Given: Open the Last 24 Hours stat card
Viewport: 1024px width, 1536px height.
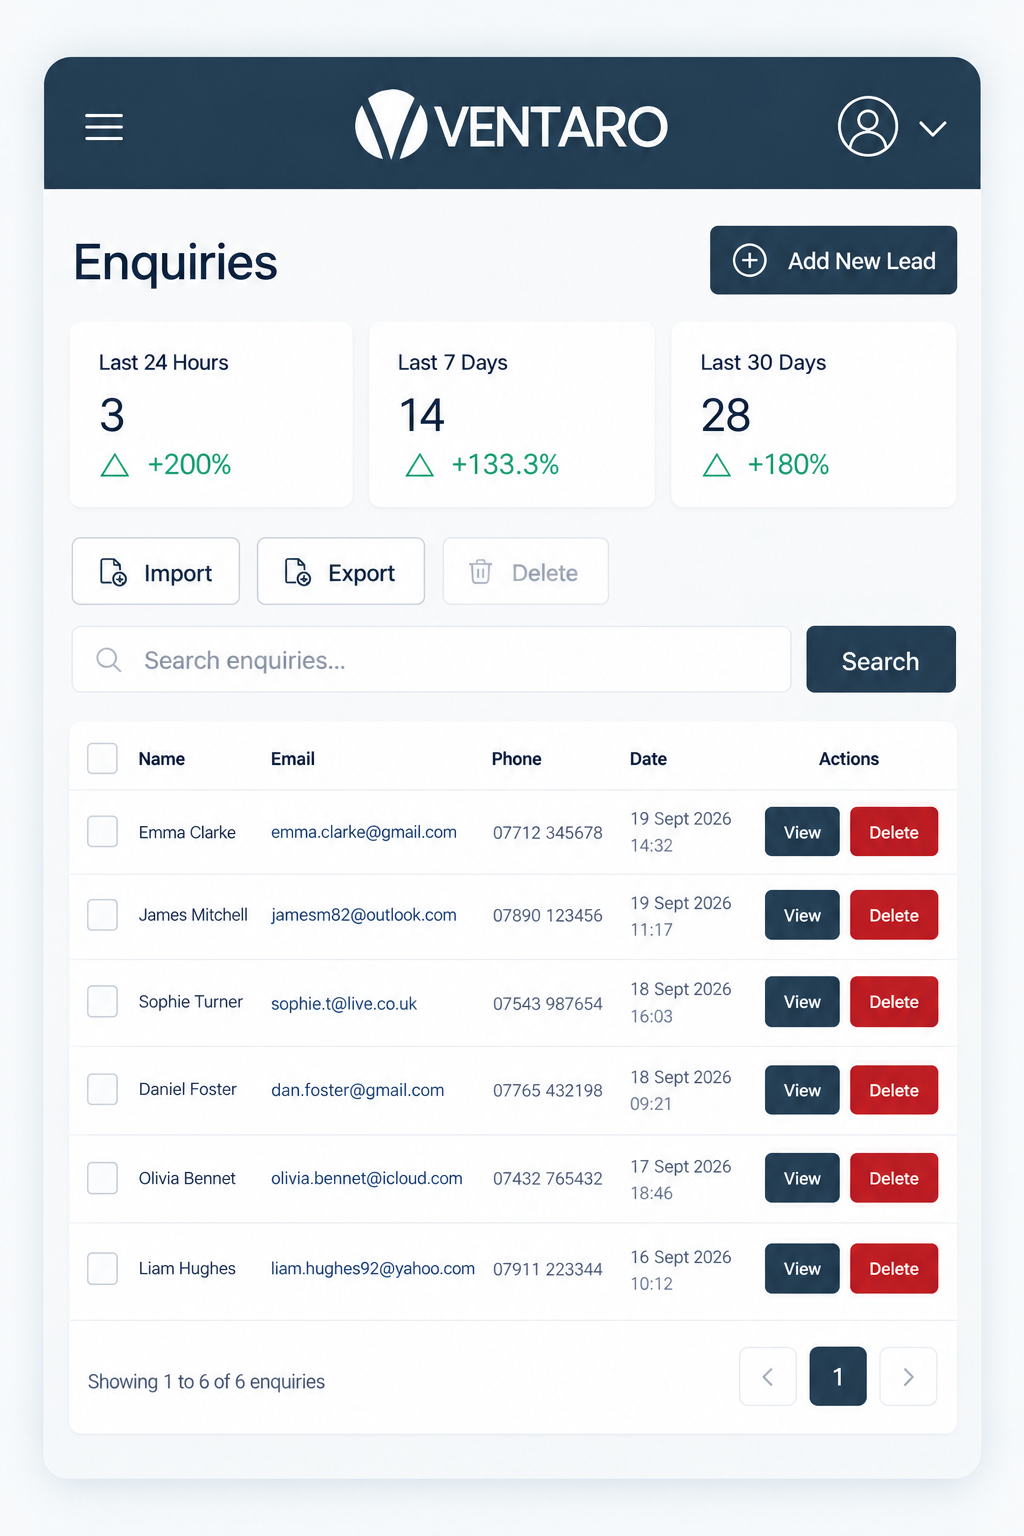Looking at the screenshot, I should [x=211, y=414].
